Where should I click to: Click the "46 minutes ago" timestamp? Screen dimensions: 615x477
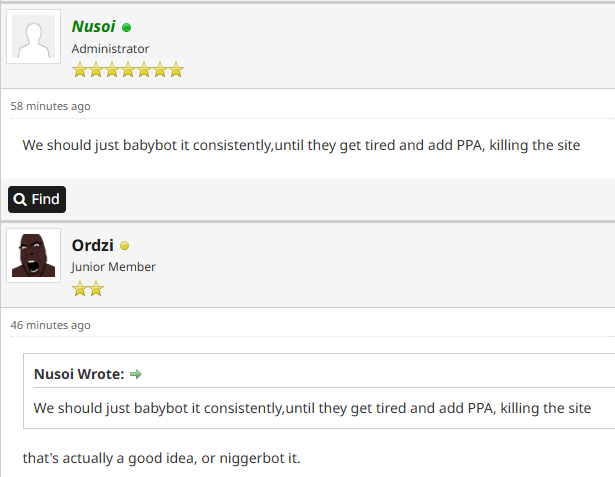click(50, 325)
